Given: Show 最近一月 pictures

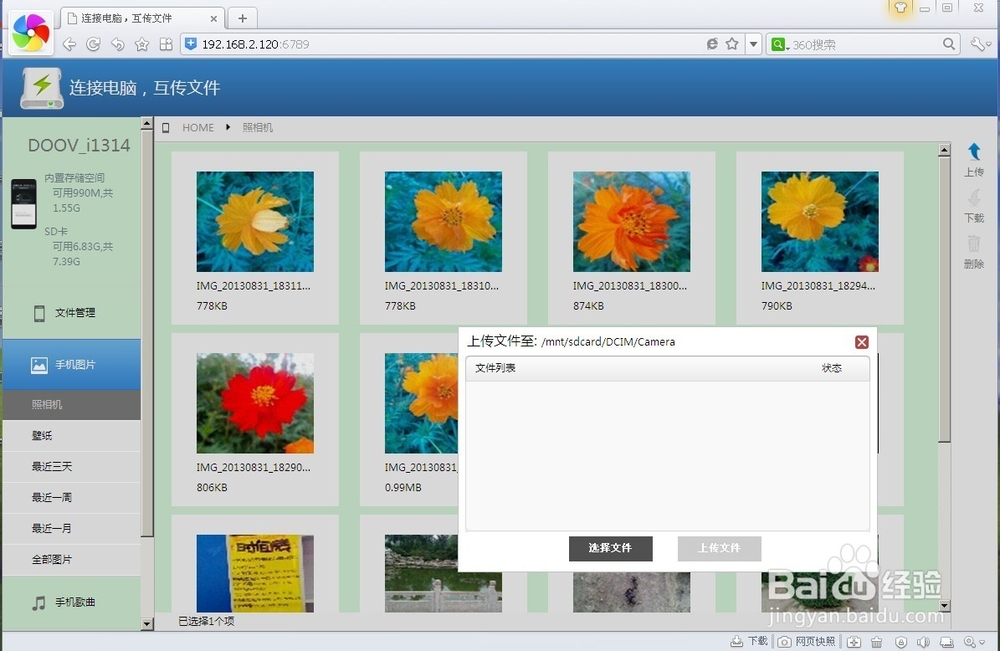Looking at the screenshot, I should coord(71,529).
